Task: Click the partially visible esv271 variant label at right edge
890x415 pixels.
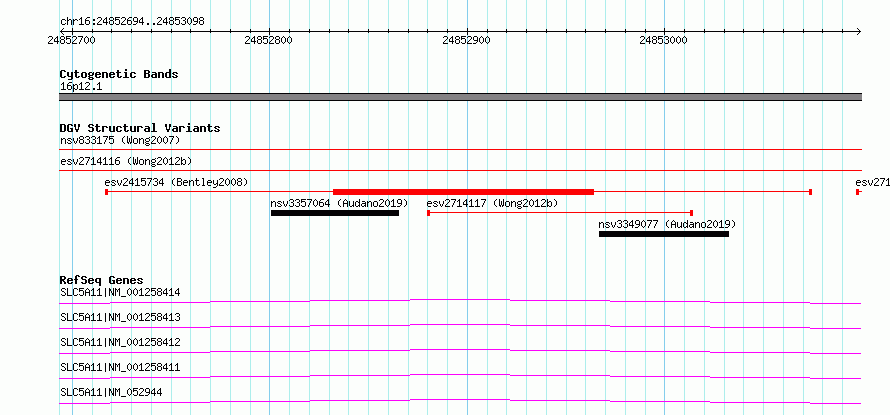Action: click(872, 182)
